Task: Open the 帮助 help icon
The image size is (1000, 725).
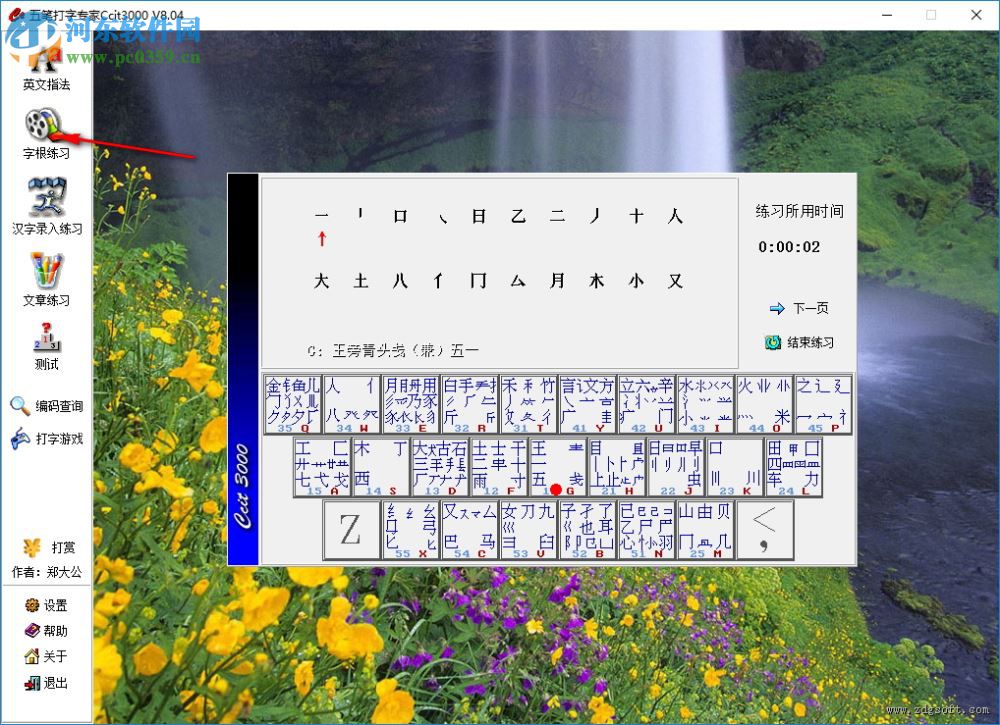Action: [x=42, y=631]
